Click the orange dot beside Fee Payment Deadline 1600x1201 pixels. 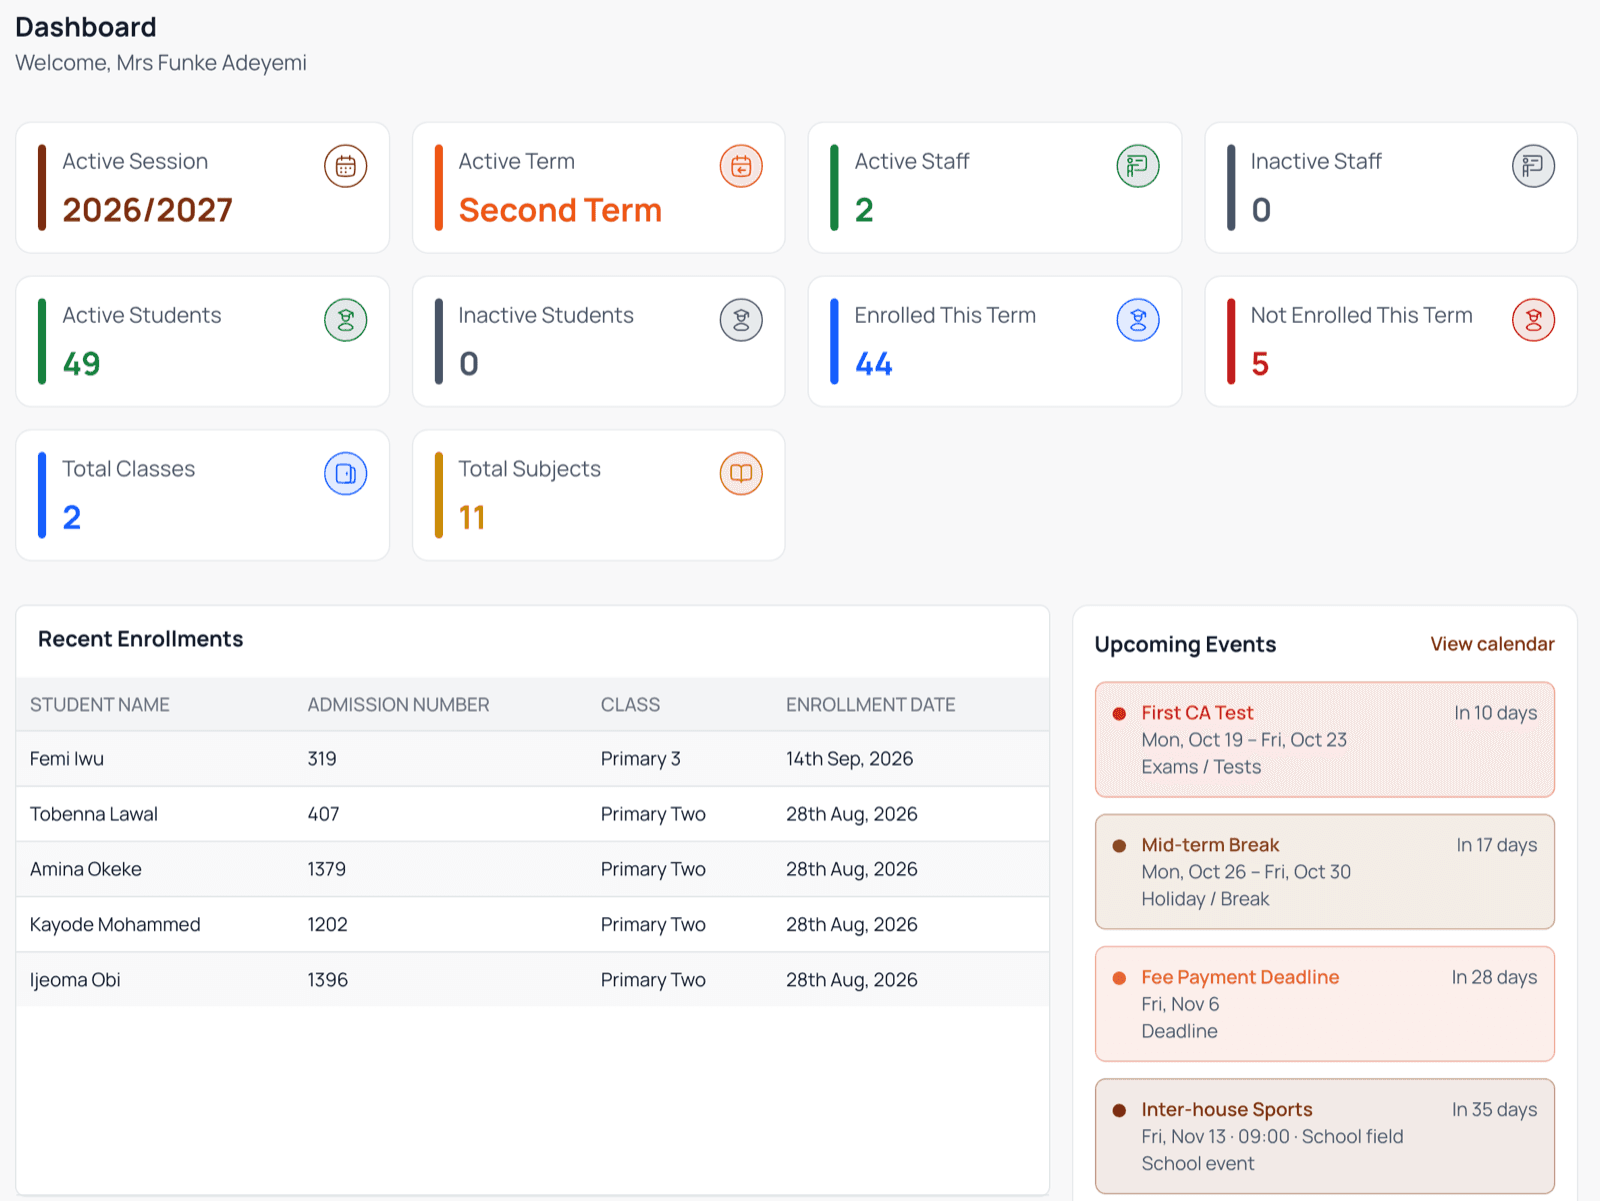coord(1119,978)
